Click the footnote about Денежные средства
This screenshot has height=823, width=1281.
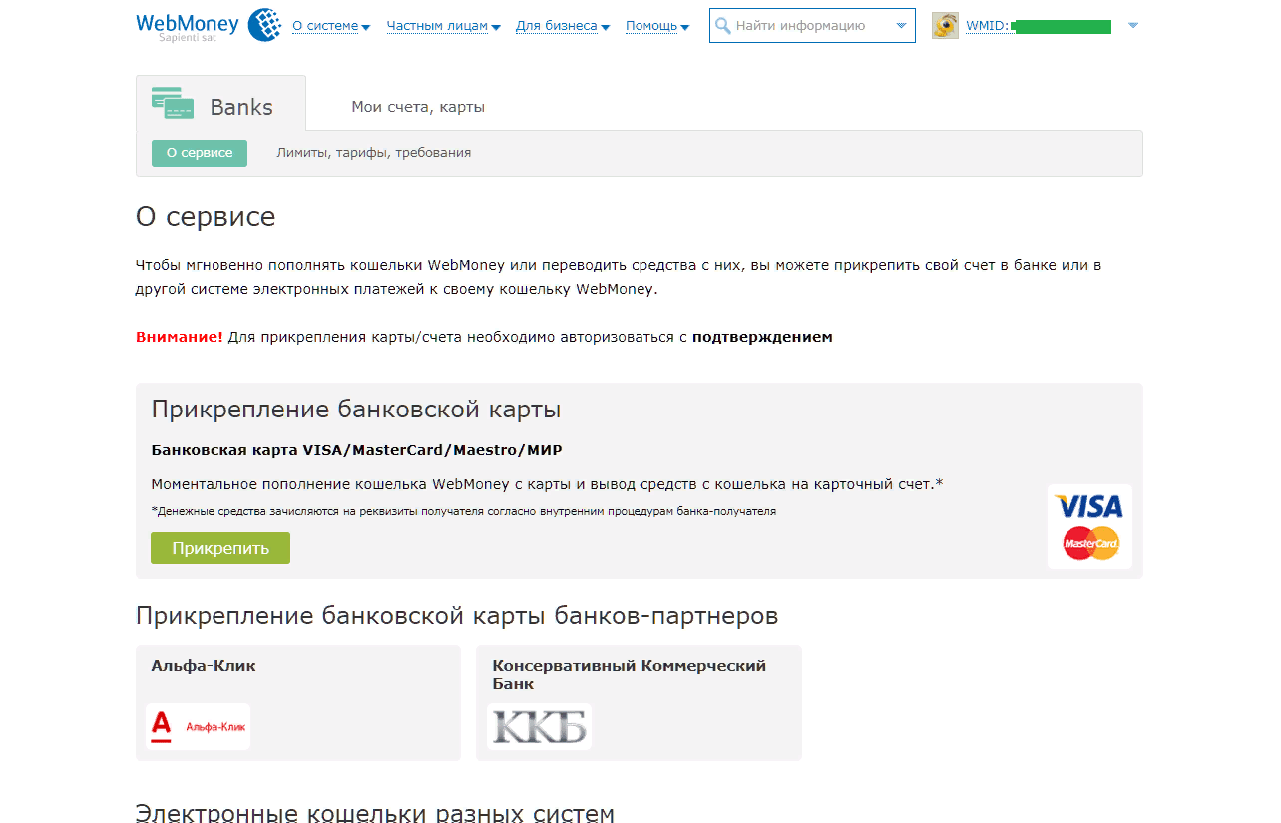point(464,511)
